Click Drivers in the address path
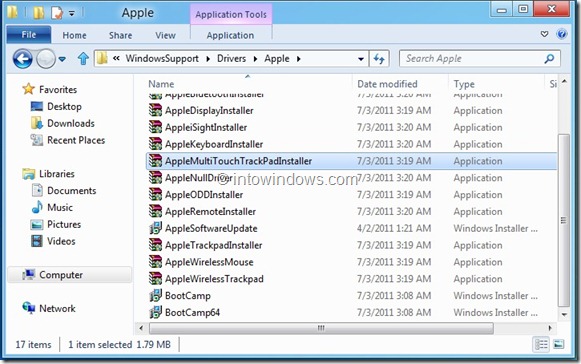Screen dimensions: 581x364 click(232, 59)
